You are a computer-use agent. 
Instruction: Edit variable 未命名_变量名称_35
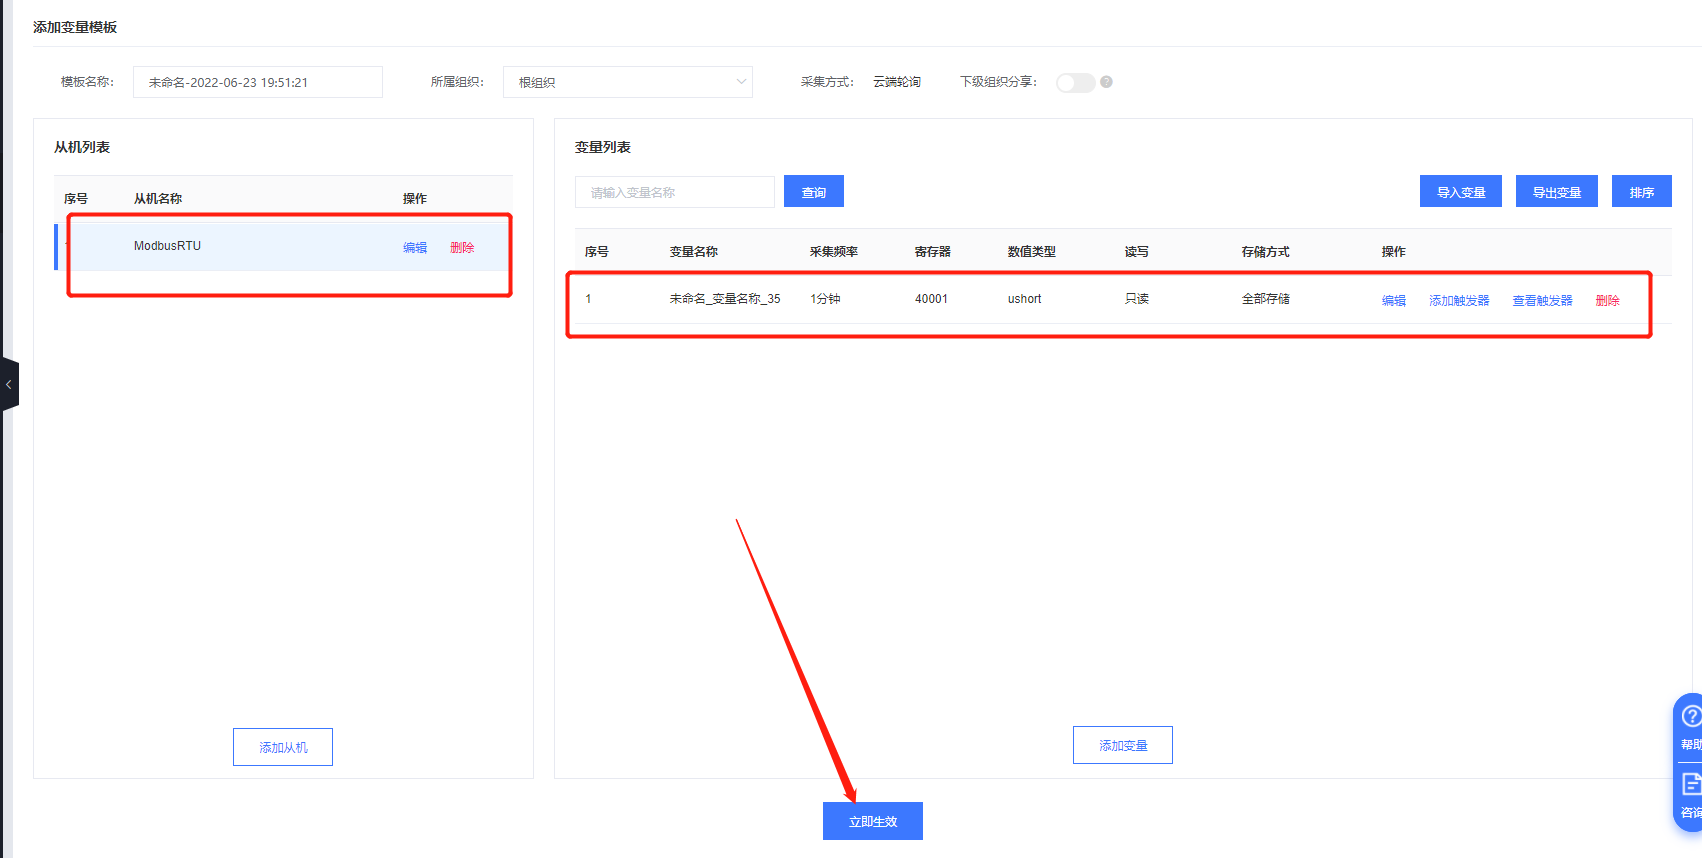coord(1393,300)
